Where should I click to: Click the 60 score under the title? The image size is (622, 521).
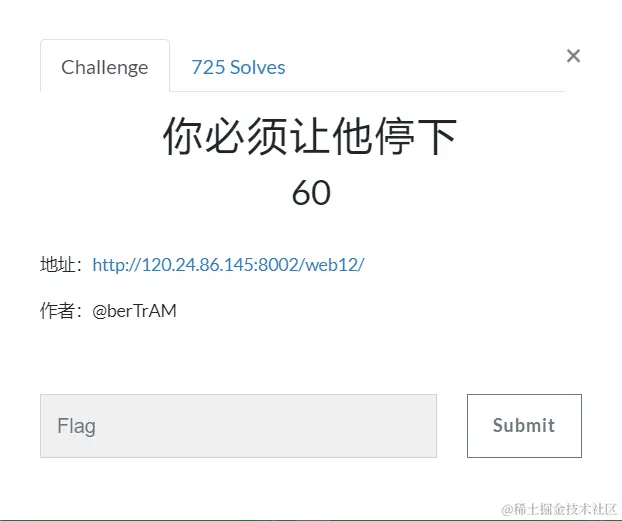point(311,192)
